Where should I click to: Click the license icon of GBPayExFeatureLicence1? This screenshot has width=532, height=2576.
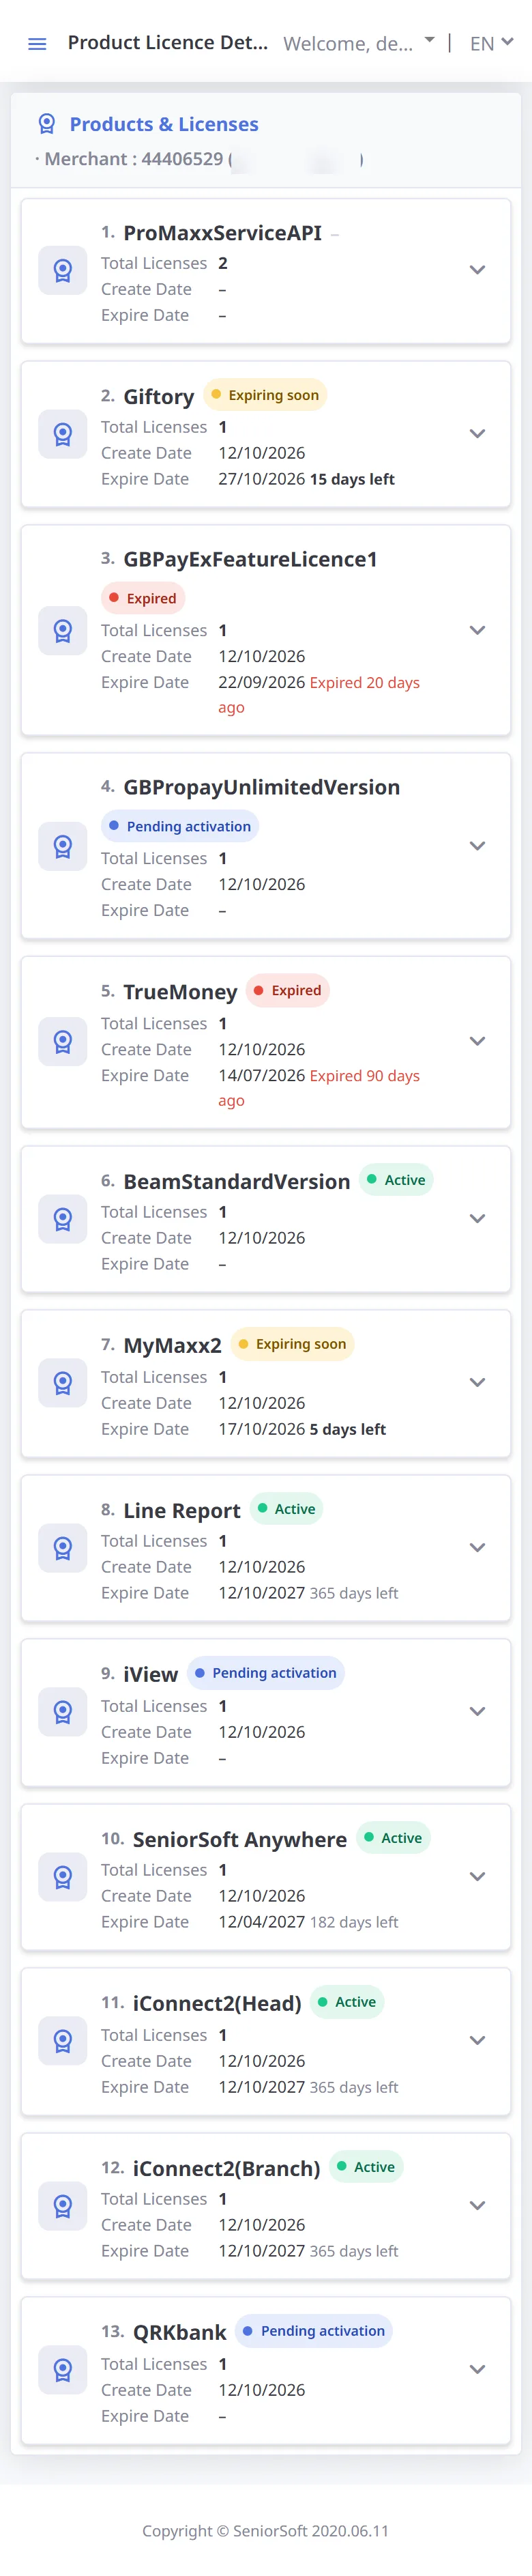click(62, 631)
